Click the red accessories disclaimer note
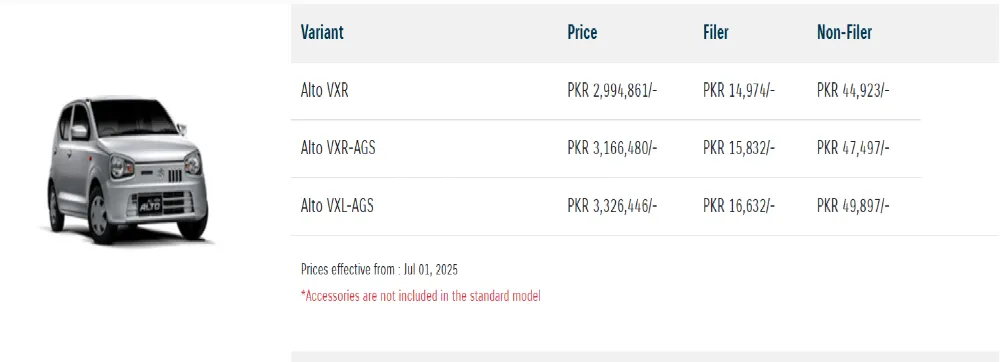 [x=421, y=296]
